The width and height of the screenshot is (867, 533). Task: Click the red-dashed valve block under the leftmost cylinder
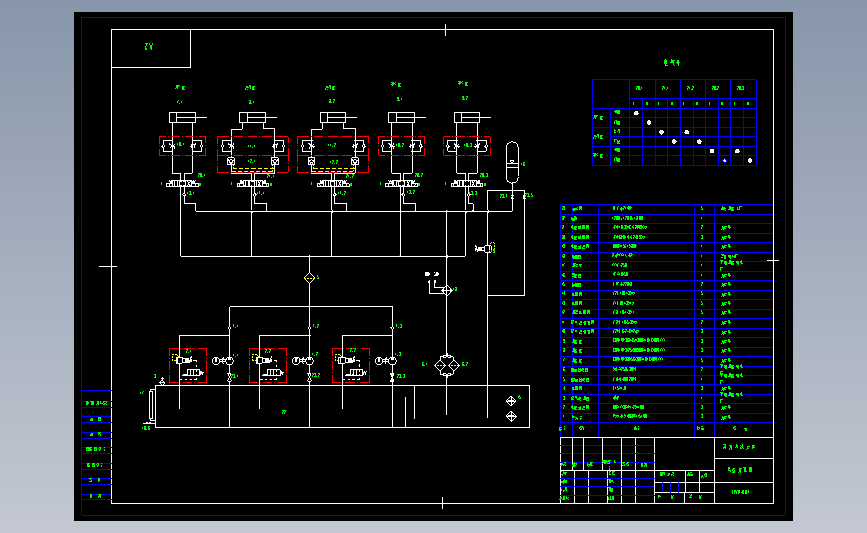coord(182,146)
